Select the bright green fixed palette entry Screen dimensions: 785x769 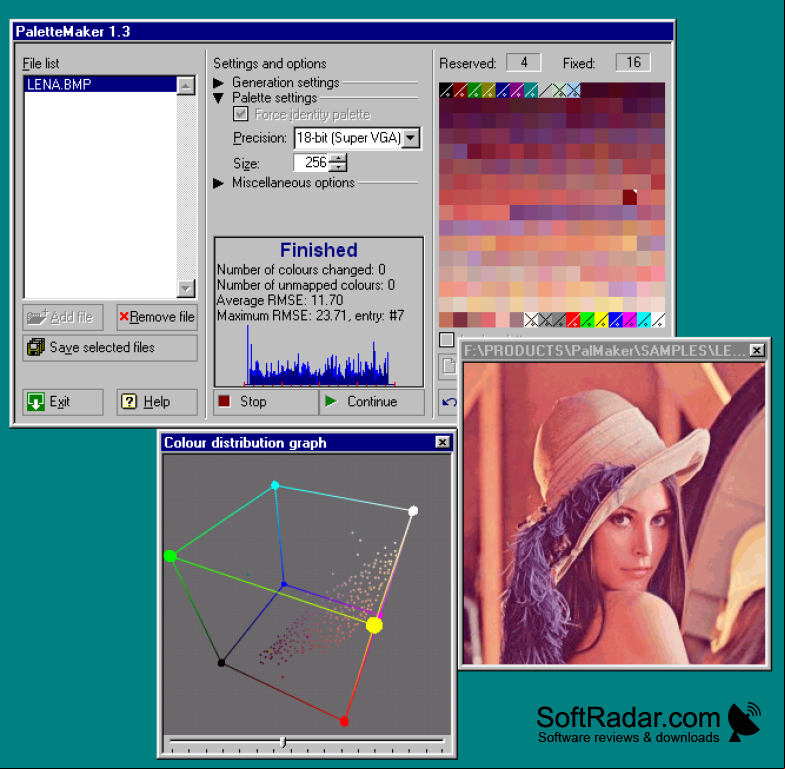(x=587, y=319)
